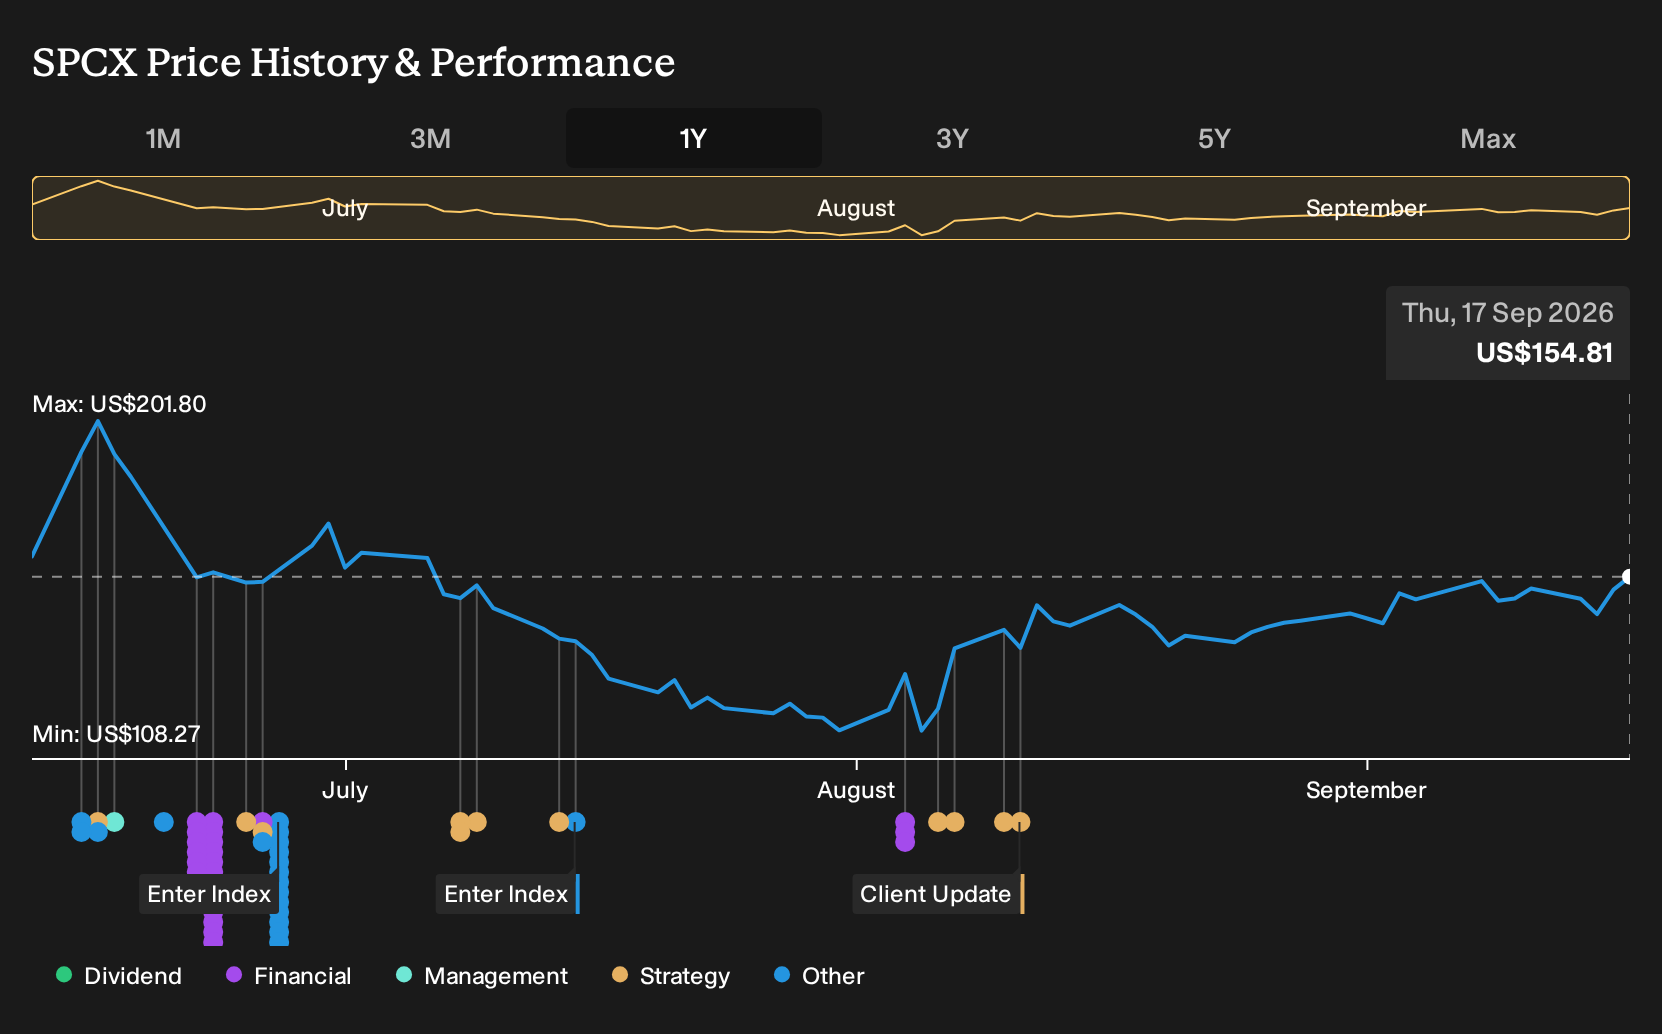Image resolution: width=1662 pixels, height=1034 pixels.
Task: Choose the 5Y time range
Action: point(1214,138)
